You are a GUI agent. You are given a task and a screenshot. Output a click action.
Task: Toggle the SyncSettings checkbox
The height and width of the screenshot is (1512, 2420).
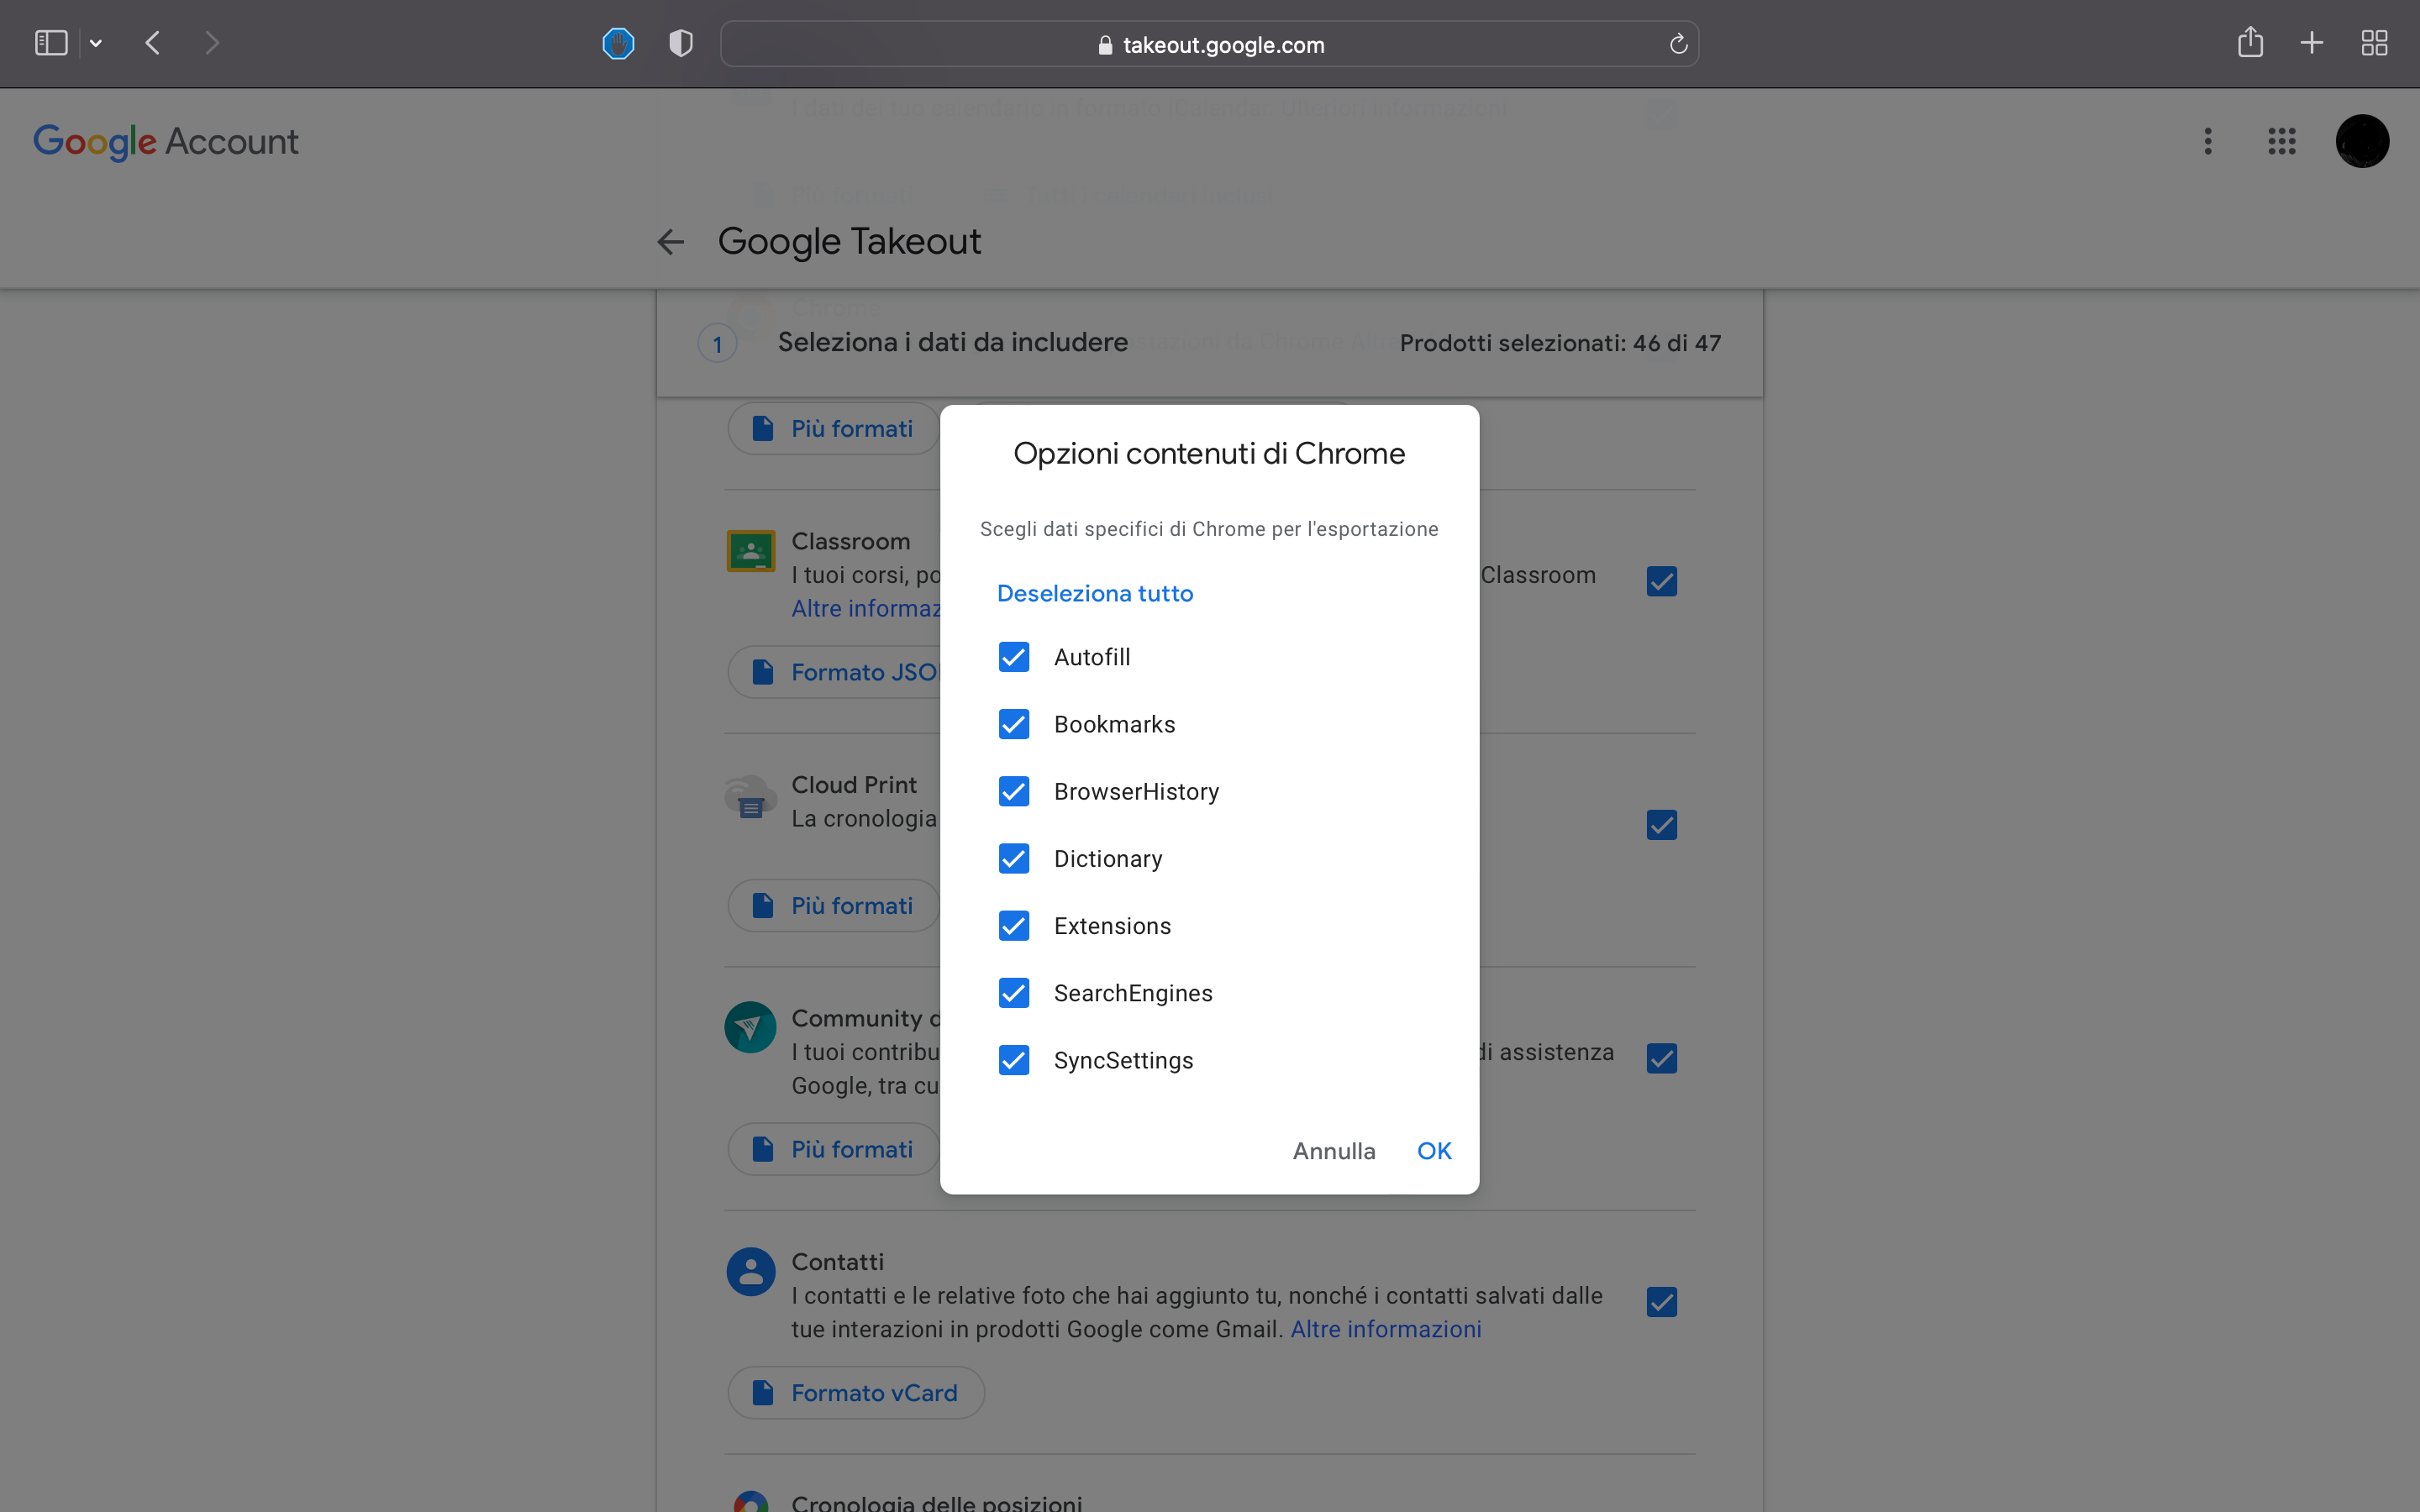(x=1014, y=1060)
